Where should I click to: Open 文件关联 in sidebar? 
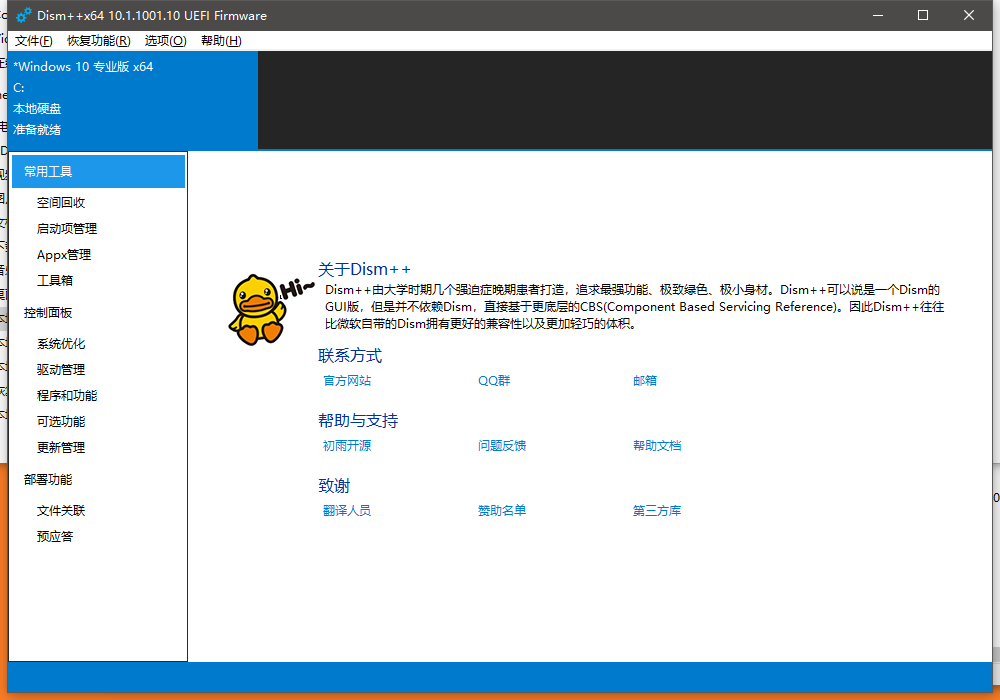pyautogui.click(x=61, y=511)
